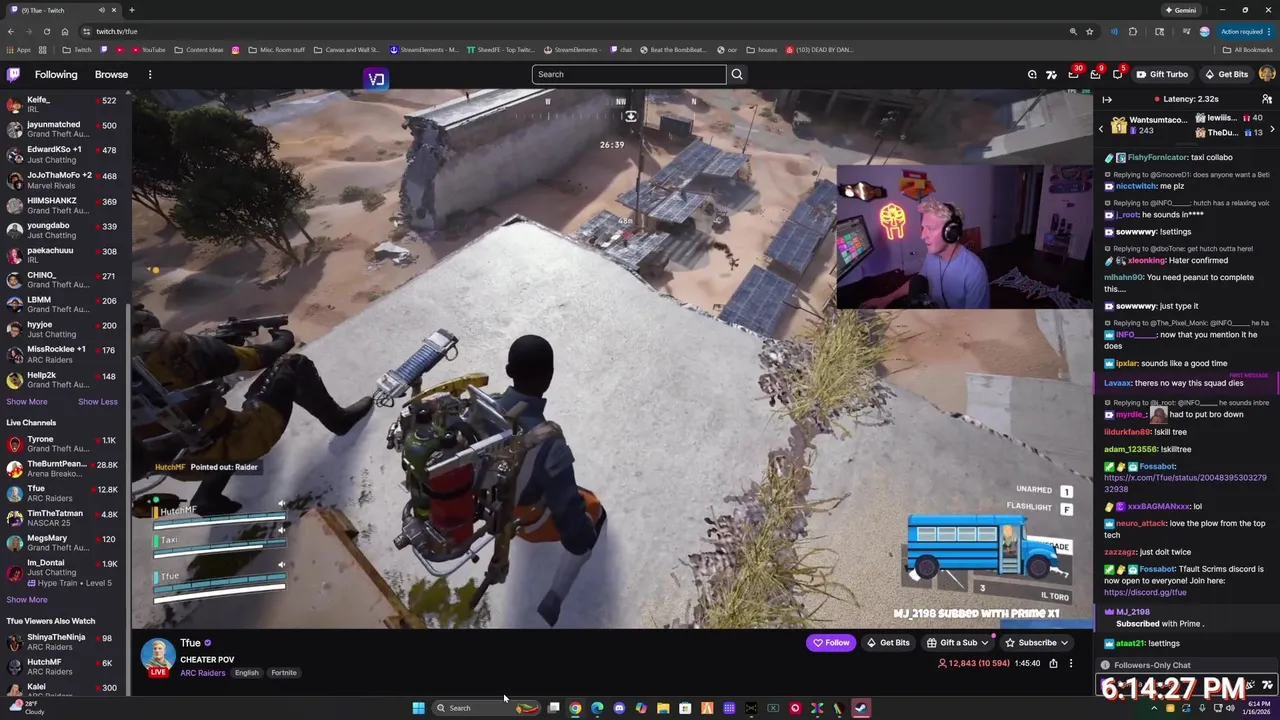Open TimTheTatman channel in sidebar

(x=62, y=518)
